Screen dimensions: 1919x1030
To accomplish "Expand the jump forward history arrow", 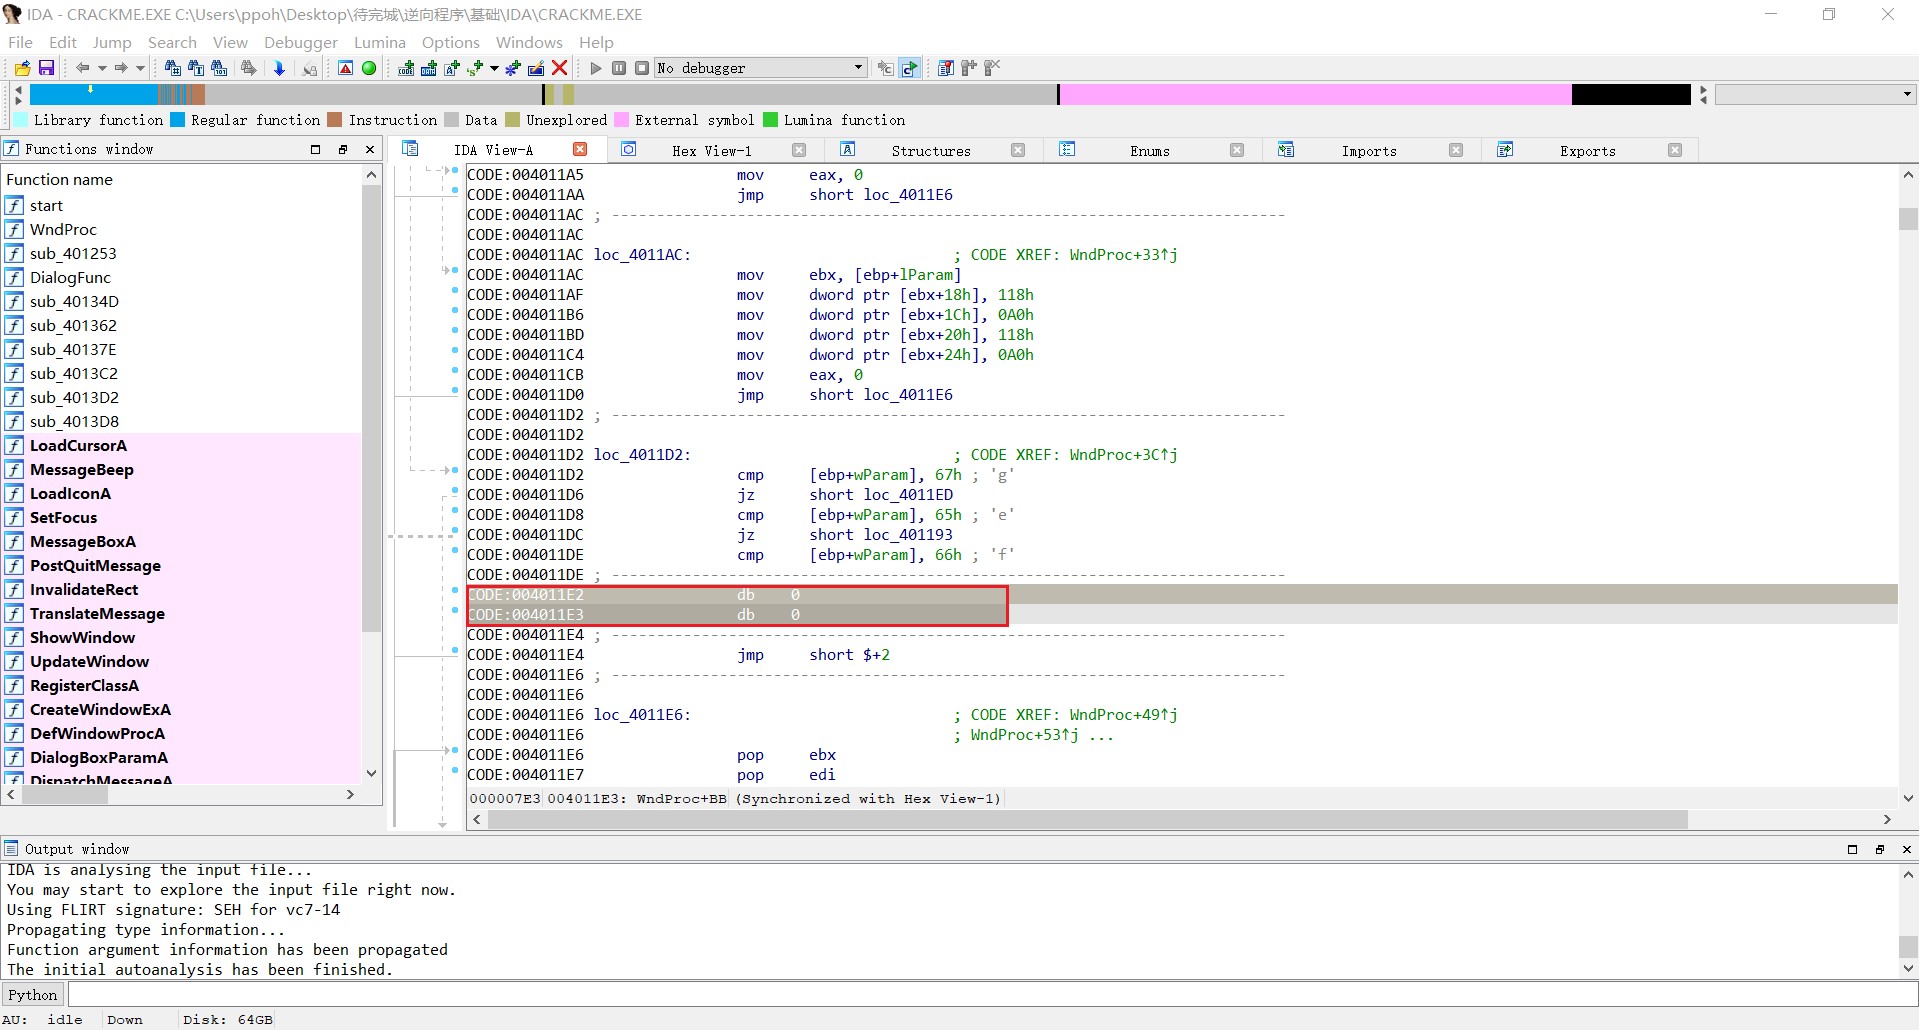I will (x=141, y=68).
